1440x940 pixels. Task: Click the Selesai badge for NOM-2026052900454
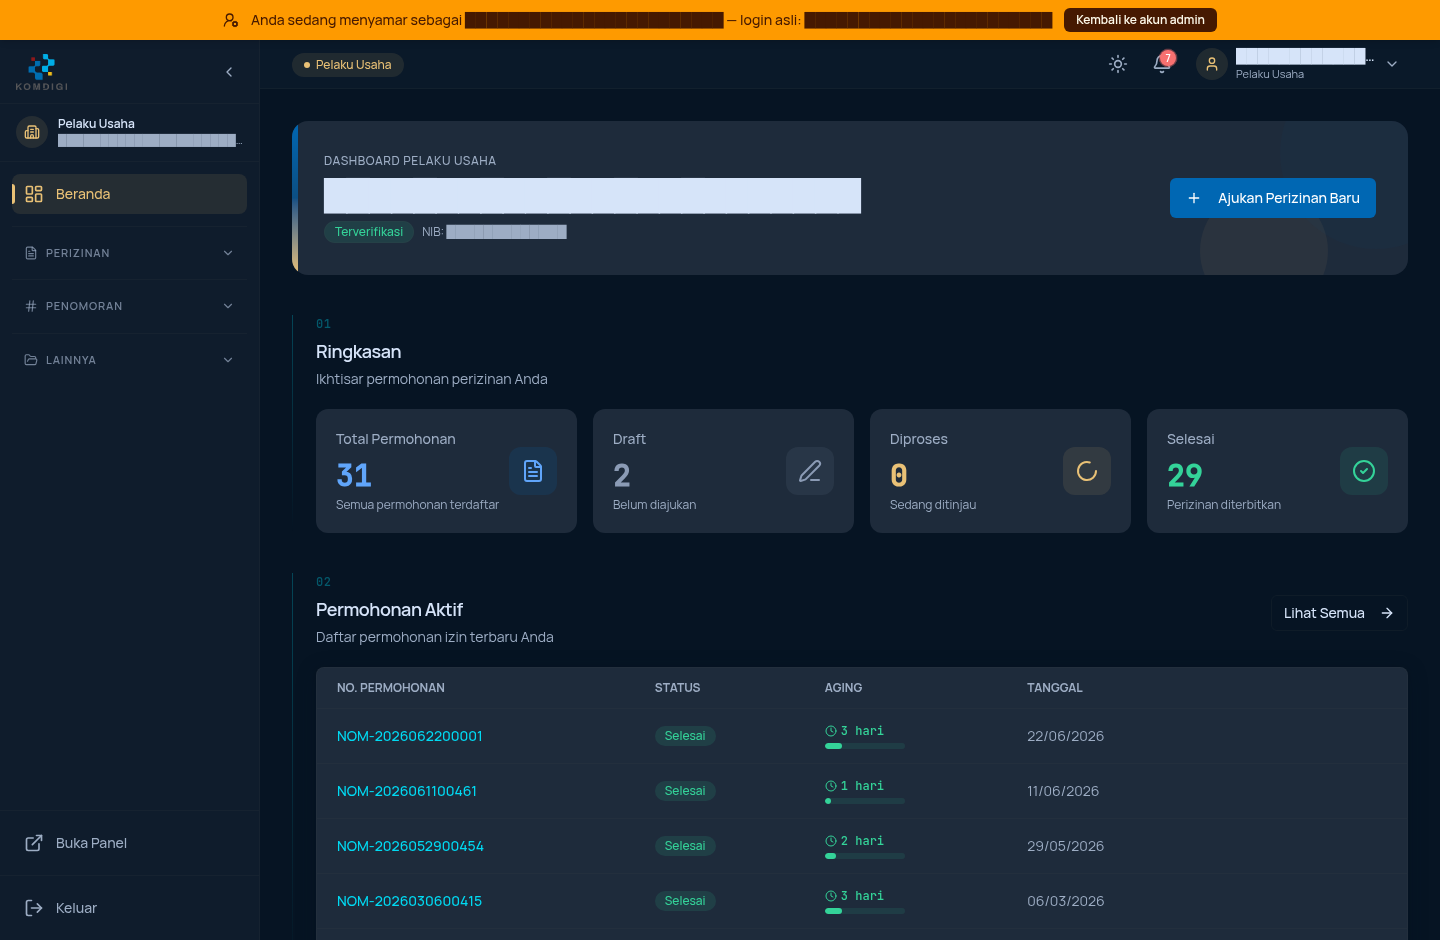click(685, 846)
